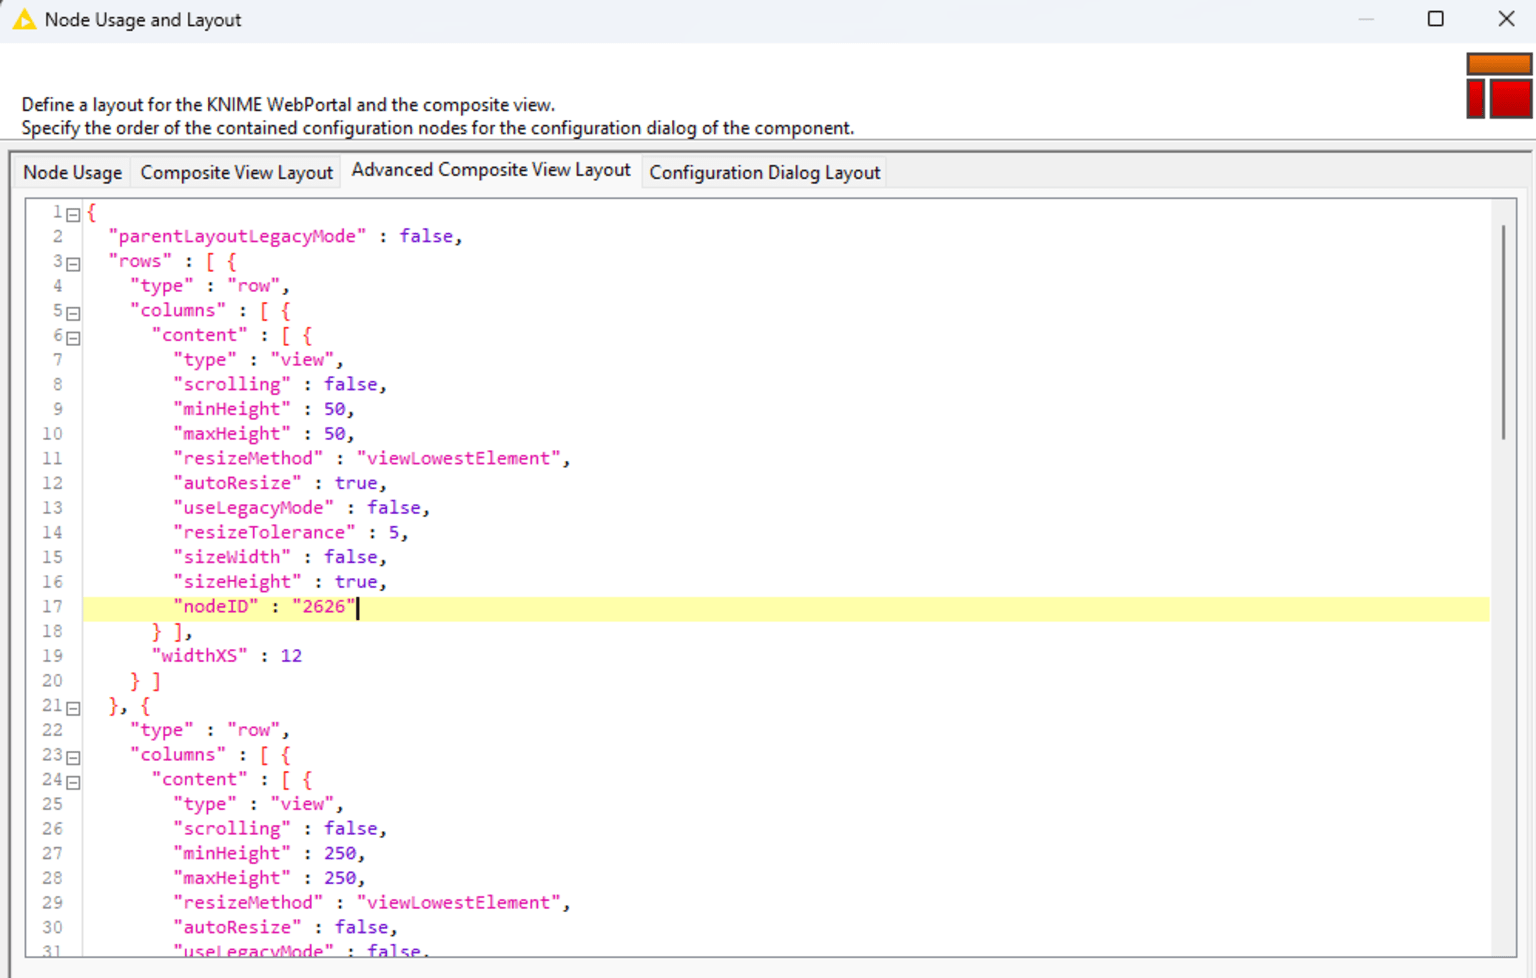Click the "type" : "view" entry on line 25

click(258, 804)
